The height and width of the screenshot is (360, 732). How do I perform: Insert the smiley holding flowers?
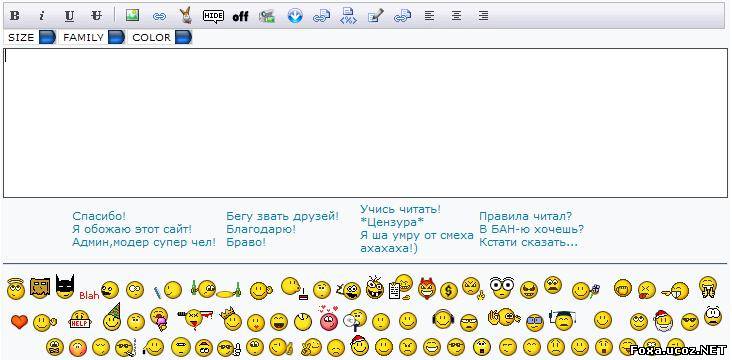[586, 290]
